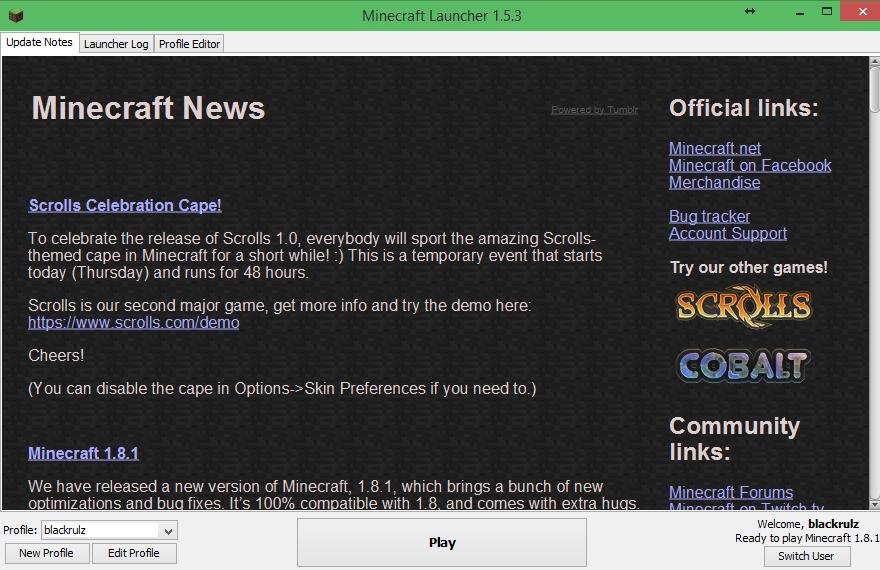Open the Scrolls game logo
The image size is (880, 570).
point(744,306)
